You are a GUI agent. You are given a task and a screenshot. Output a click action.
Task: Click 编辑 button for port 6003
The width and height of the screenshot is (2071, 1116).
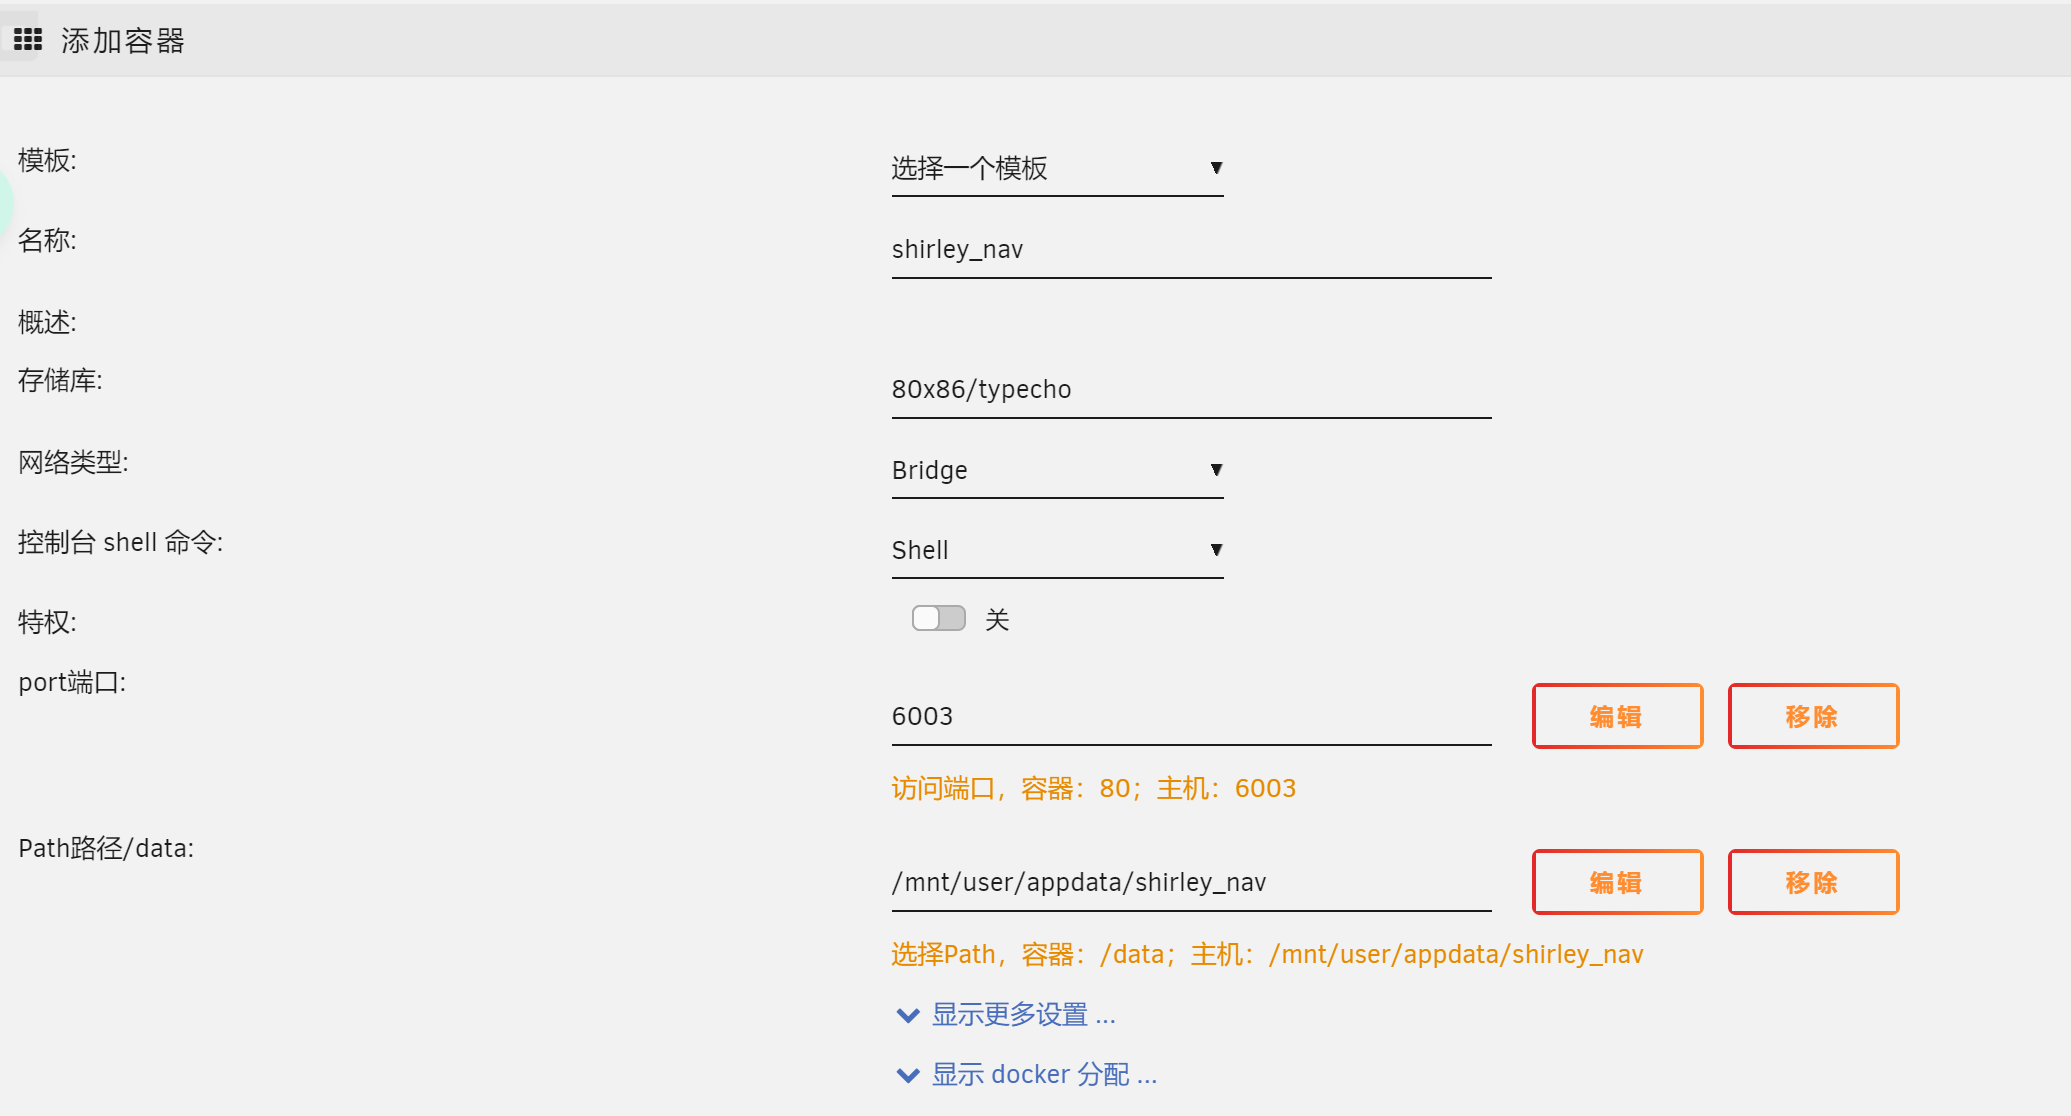click(x=1617, y=716)
